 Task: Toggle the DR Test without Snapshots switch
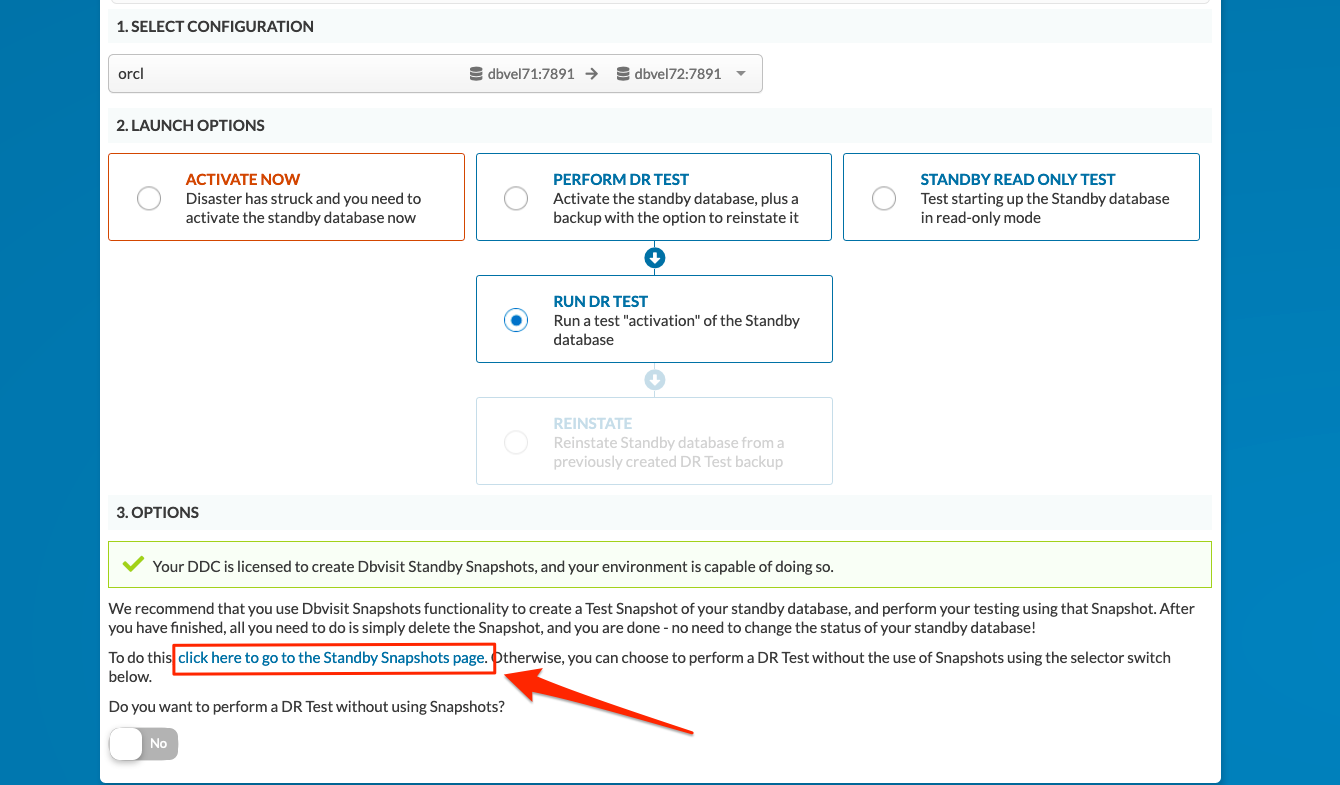tap(144, 743)
